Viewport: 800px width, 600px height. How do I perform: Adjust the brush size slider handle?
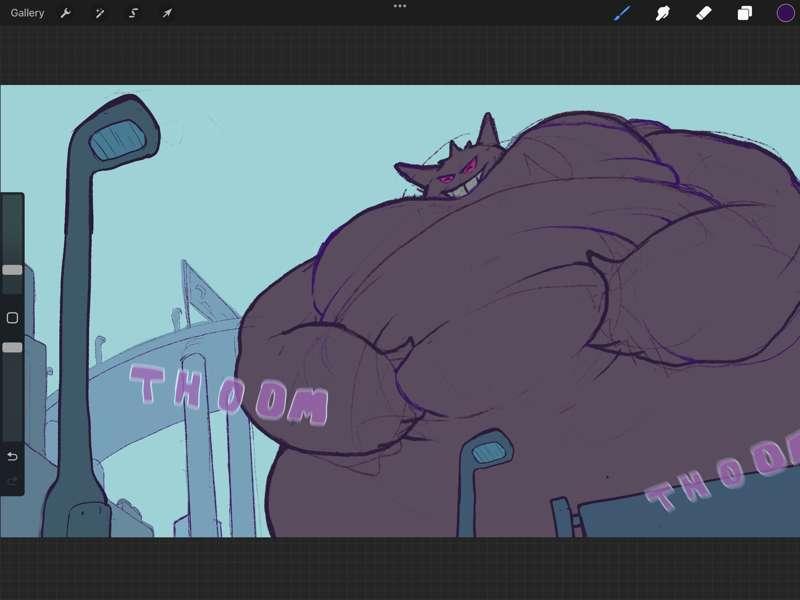pyautogui.click(x=12, y=270)
